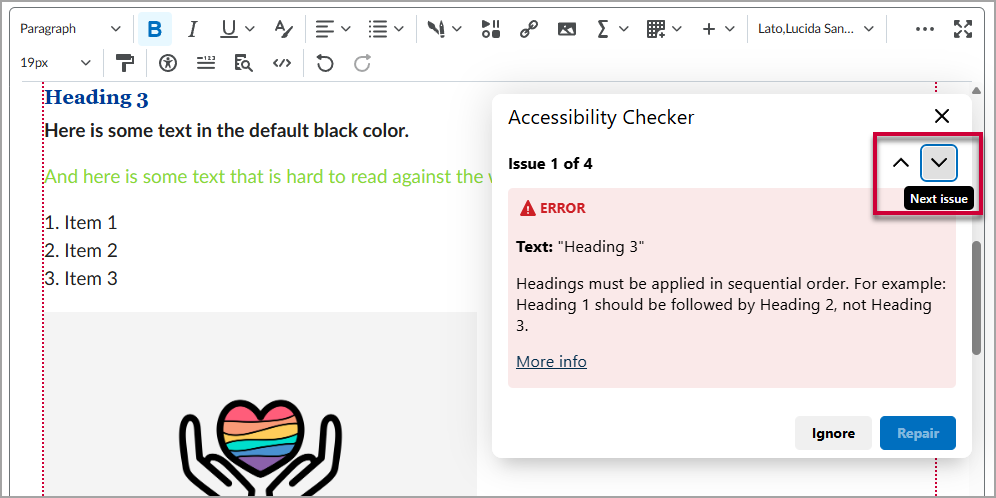The width and height of the screenshot is (996, 498).
Task: Click the preview magnifier icon
Action: tap(243, 64)
